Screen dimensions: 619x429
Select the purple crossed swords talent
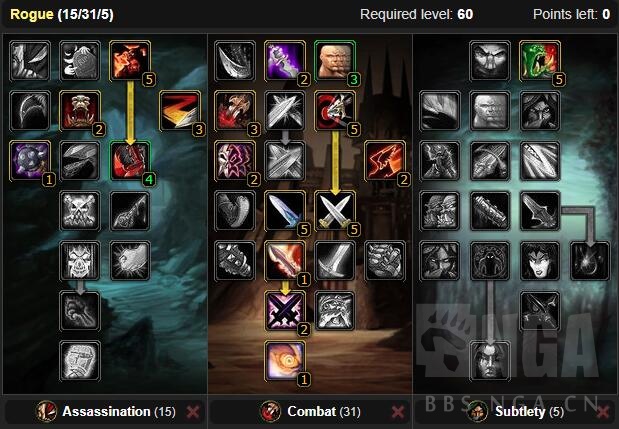285,311
